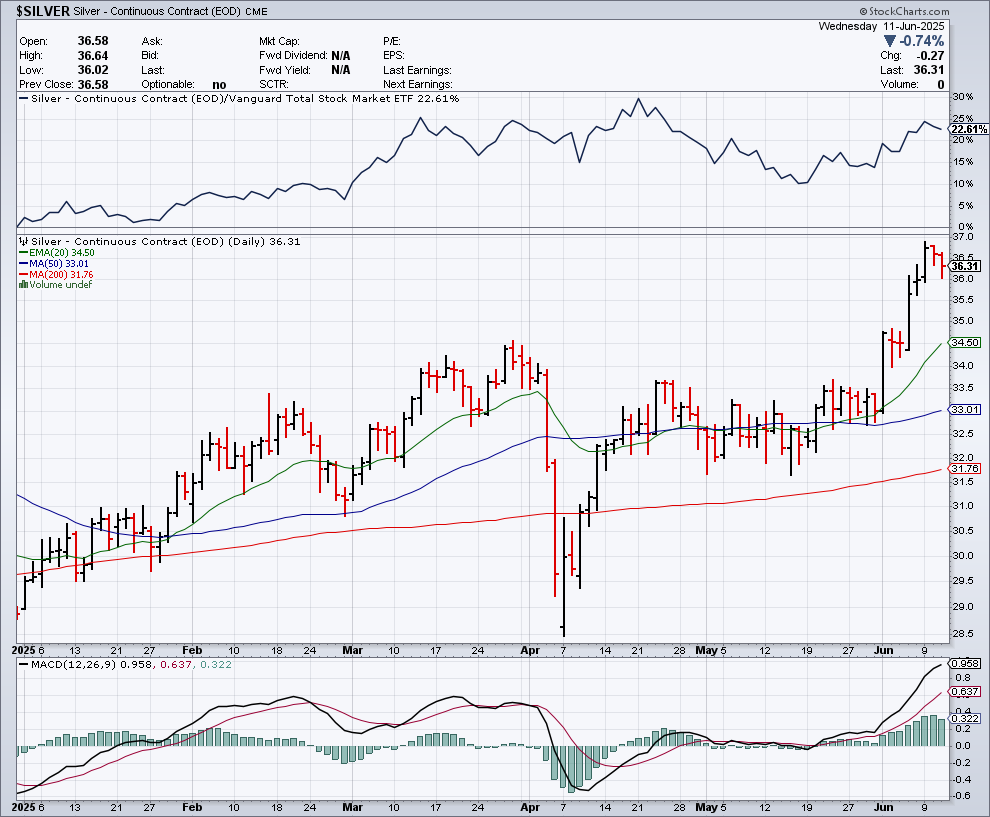Click the red 31.76 MA(200) price tag

click(964, 468)
